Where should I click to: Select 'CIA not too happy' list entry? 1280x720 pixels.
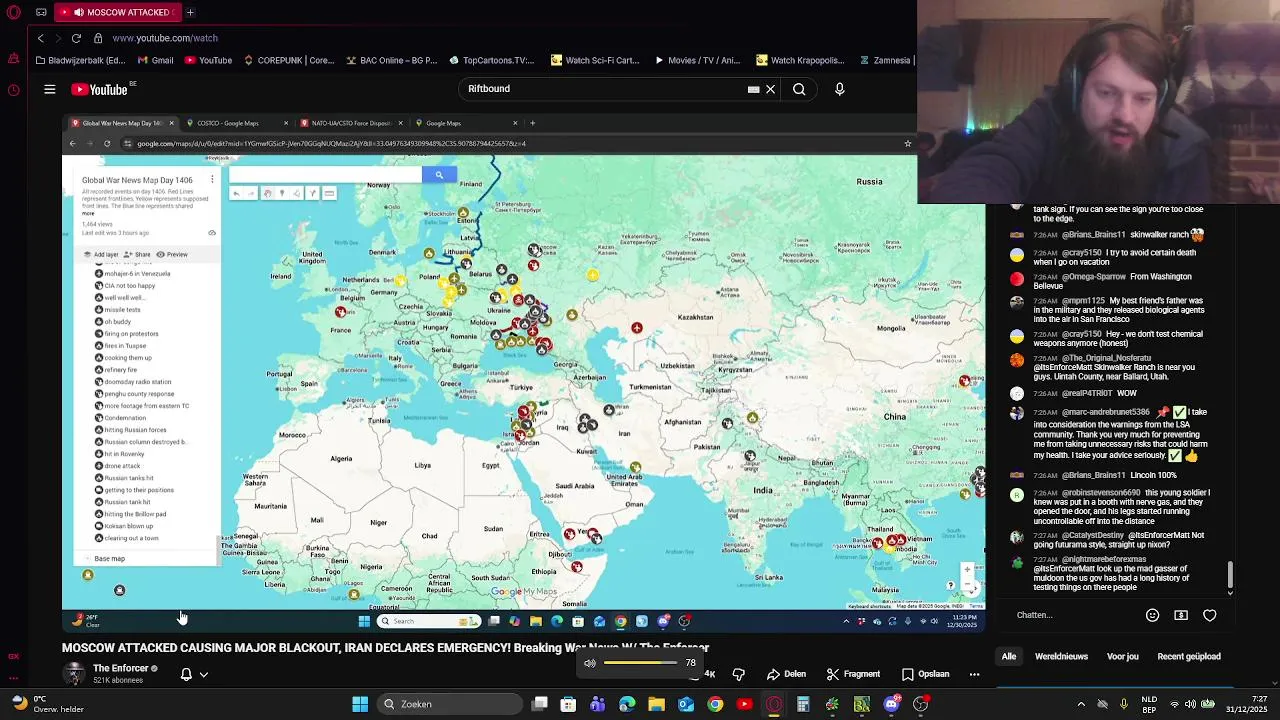click(x=130, y=286)
